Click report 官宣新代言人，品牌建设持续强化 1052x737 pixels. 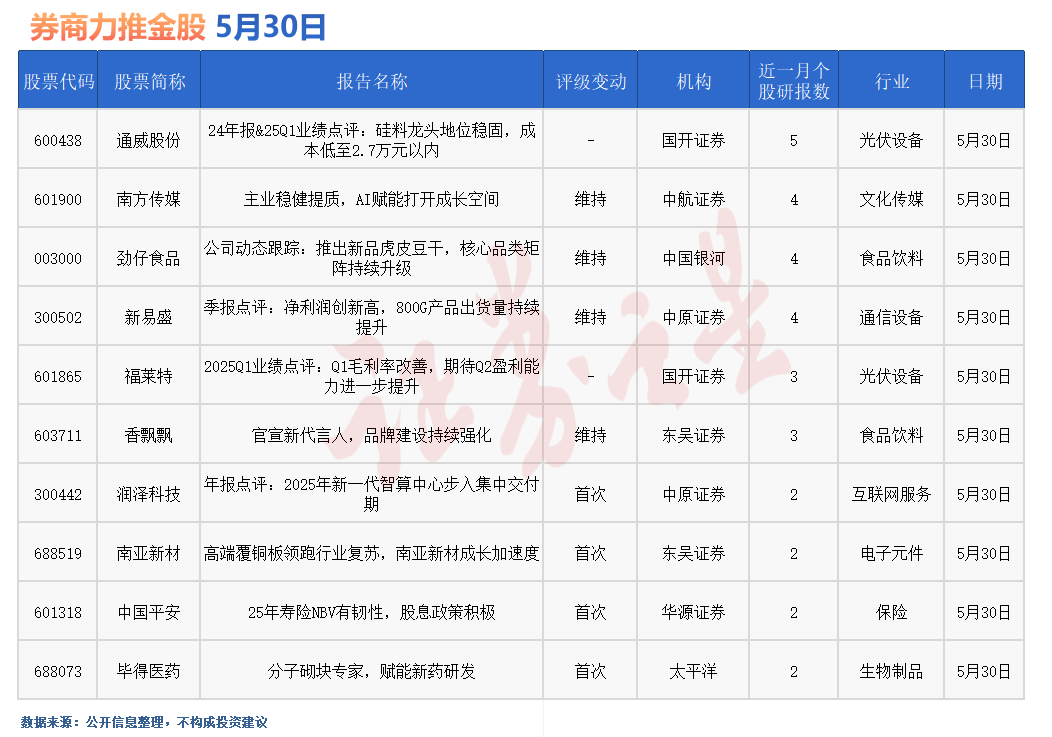372,436
